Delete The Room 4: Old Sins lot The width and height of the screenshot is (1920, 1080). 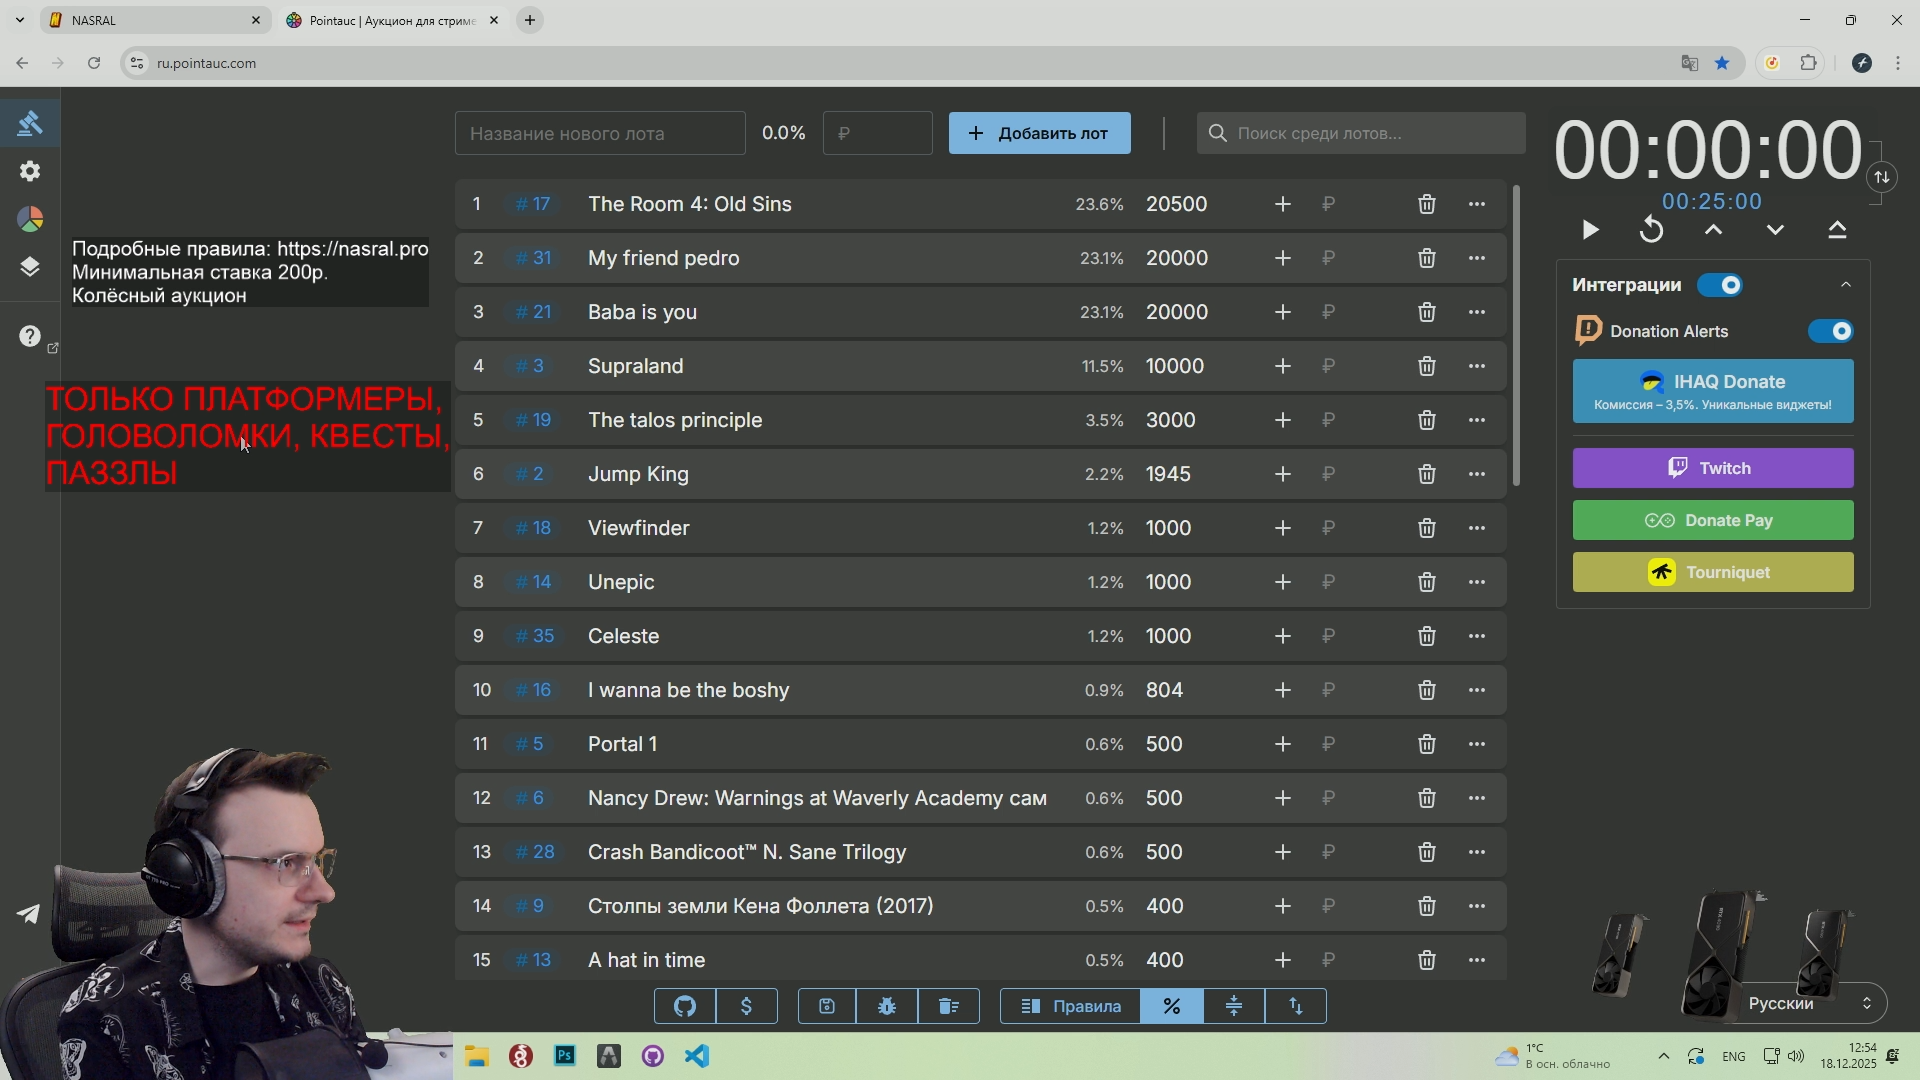[1427, 204]
